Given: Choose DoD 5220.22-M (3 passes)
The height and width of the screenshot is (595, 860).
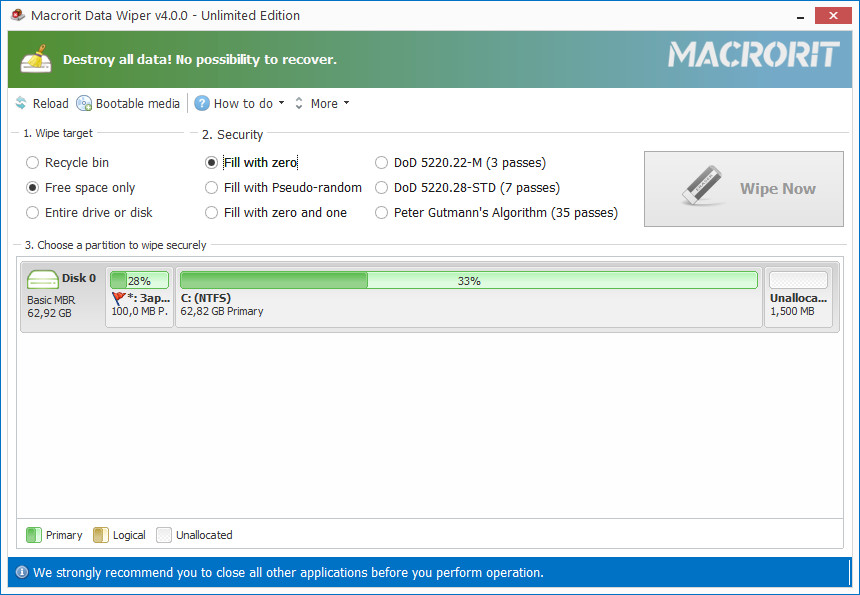Looking at the screenshot, I should coord(461,163).
